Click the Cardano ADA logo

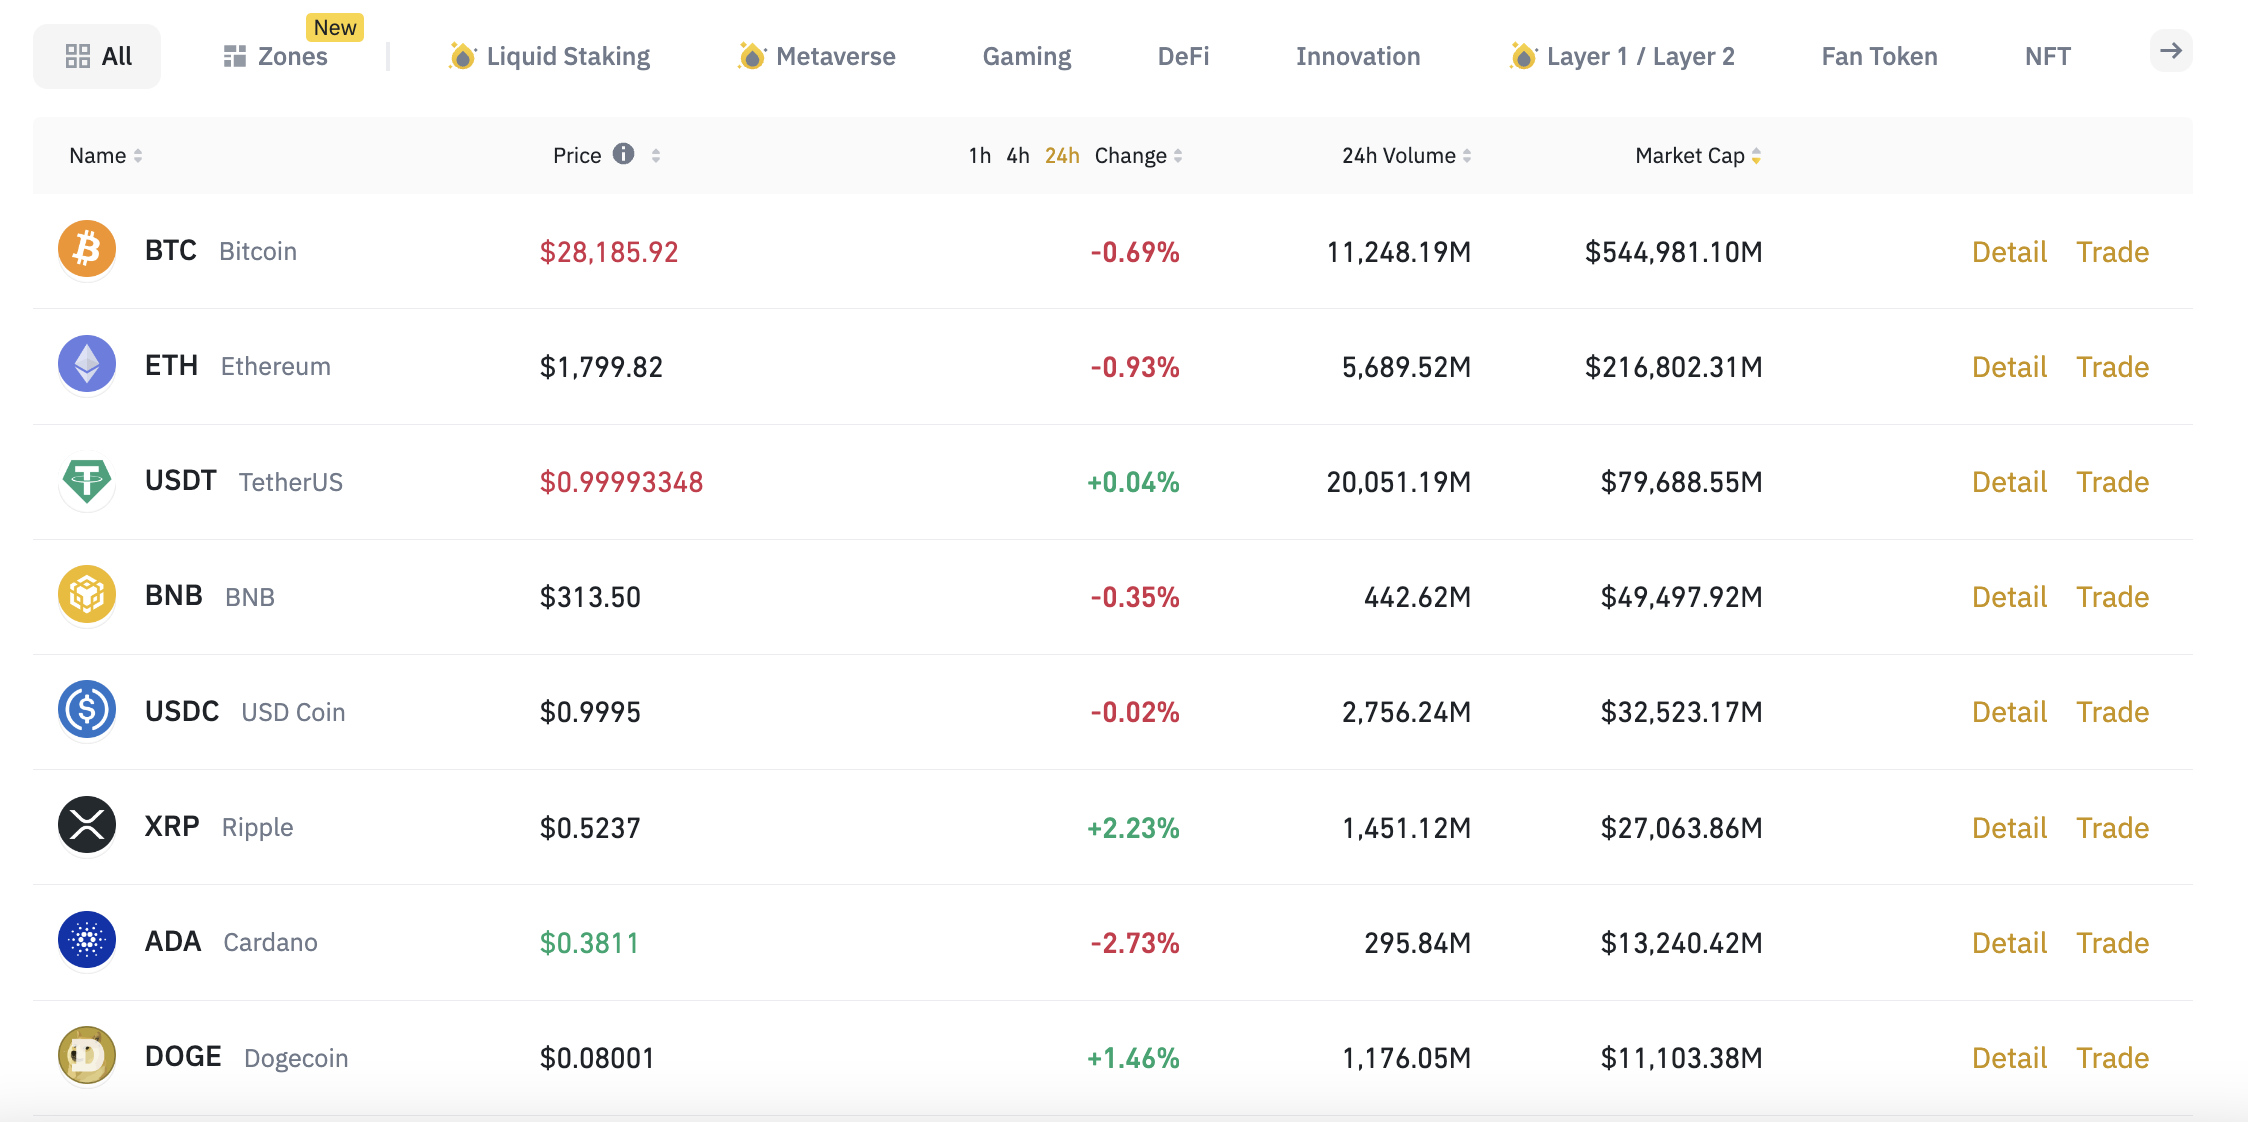pos(87,940)
